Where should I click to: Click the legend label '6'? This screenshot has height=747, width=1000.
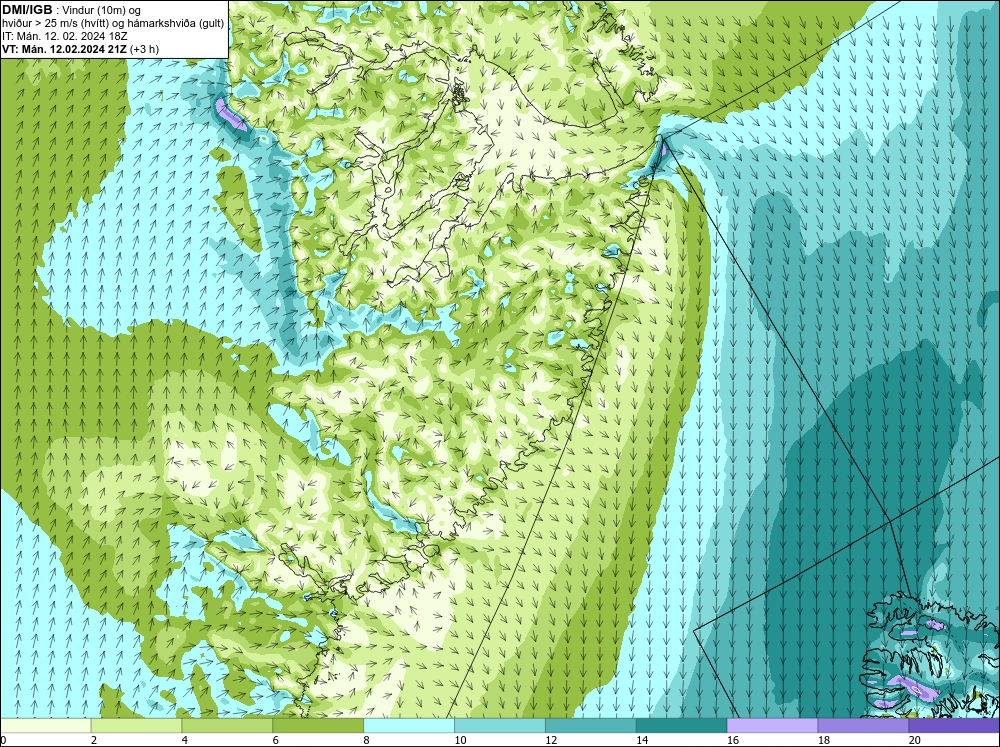pyautogui.click(x=276, y=740)
